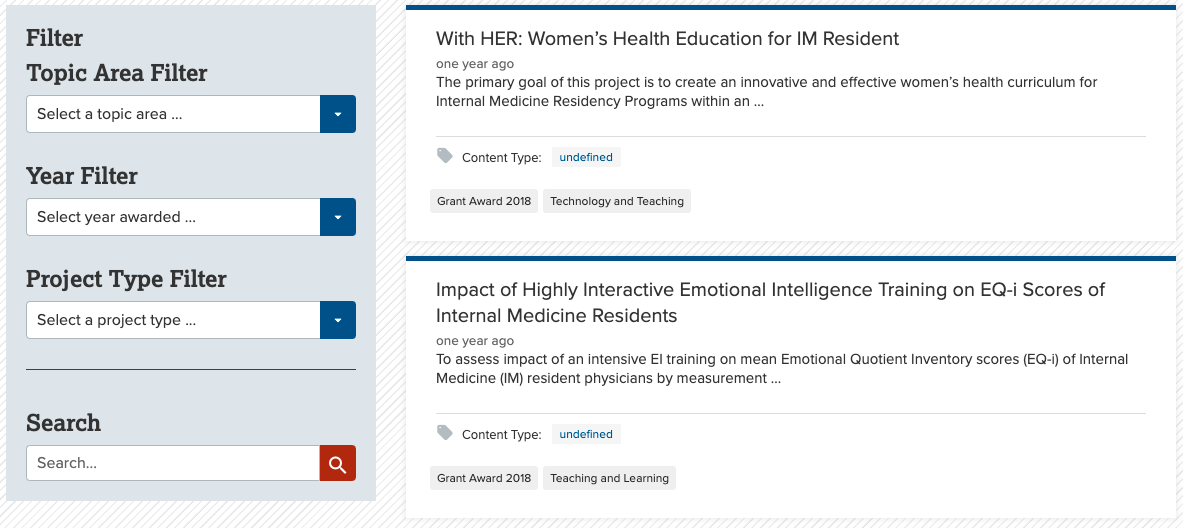Click the red search magnifier button
Image resolution: width=1183 pixels, height=528 pixels.
[337, 463]
